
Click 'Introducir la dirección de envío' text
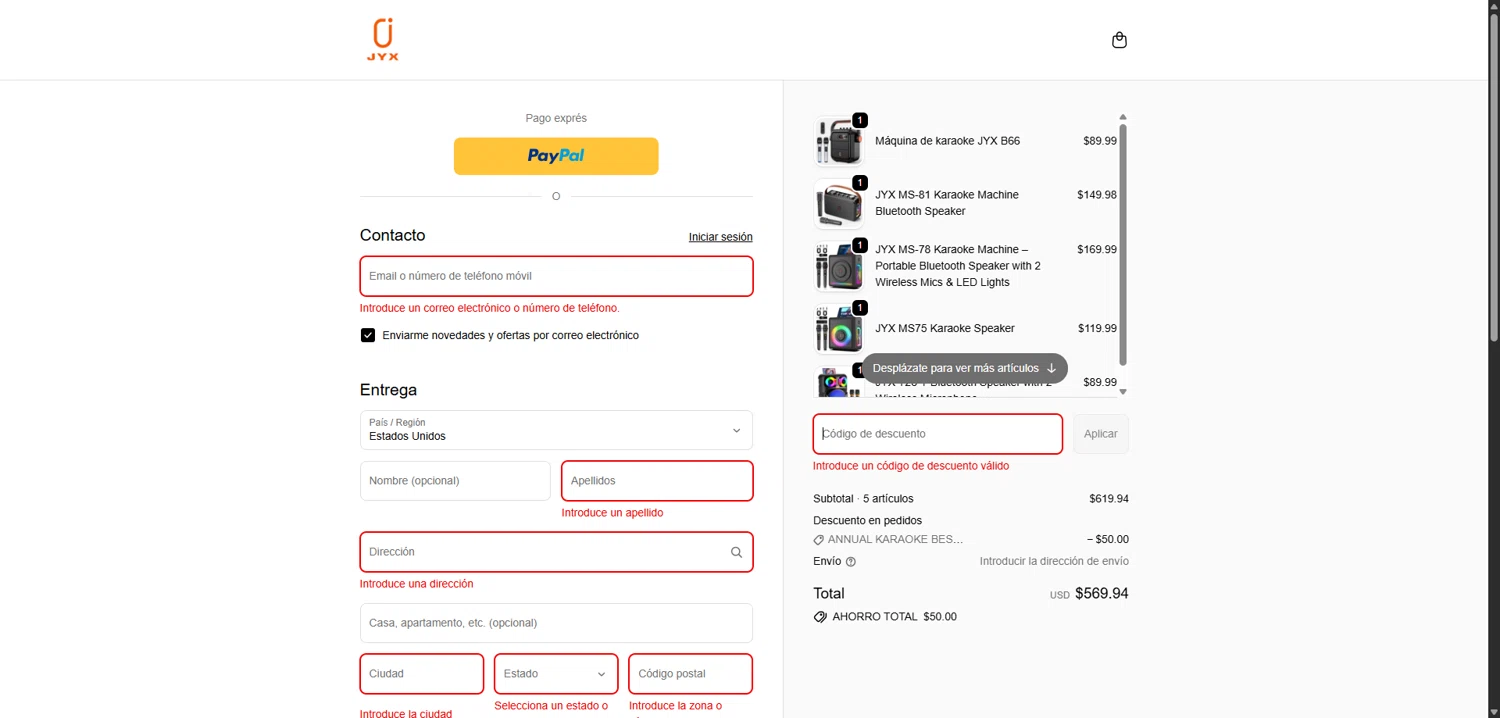(x=1054, y=562)
